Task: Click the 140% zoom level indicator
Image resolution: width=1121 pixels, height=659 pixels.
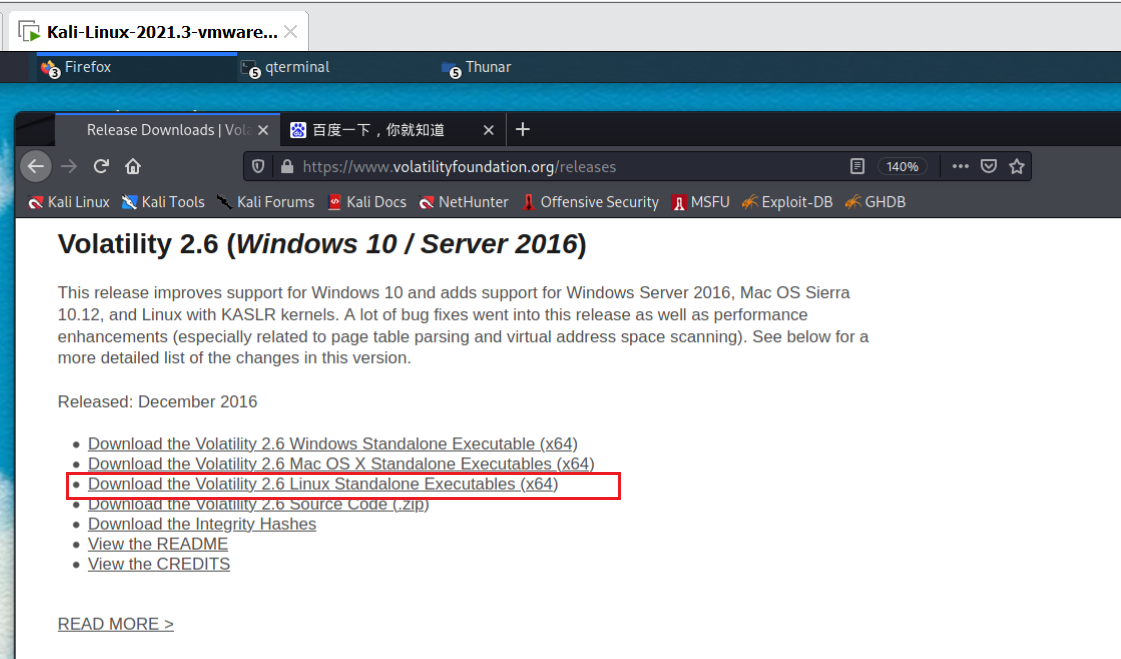Action: (x=902, y=167)
